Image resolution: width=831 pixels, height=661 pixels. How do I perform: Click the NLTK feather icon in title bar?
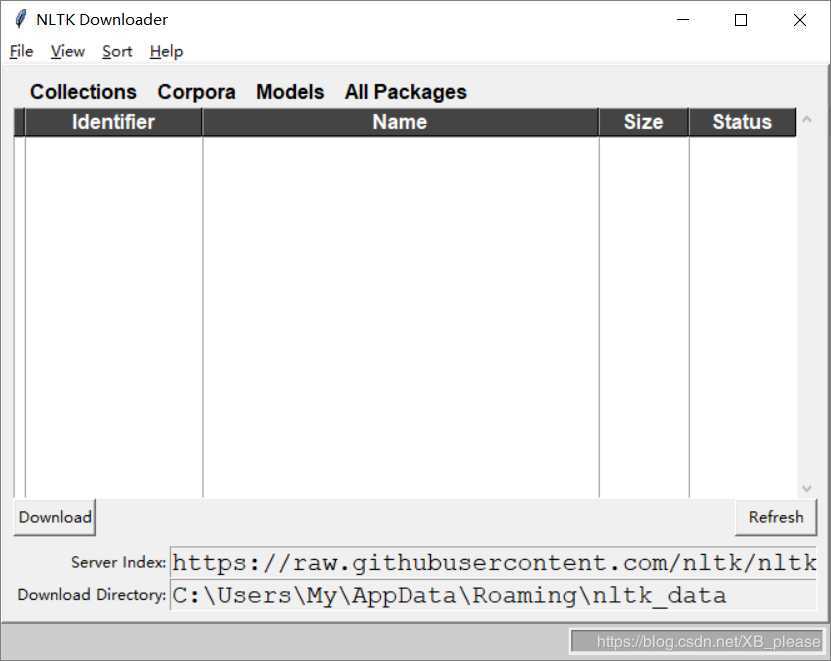click(19, 19)
